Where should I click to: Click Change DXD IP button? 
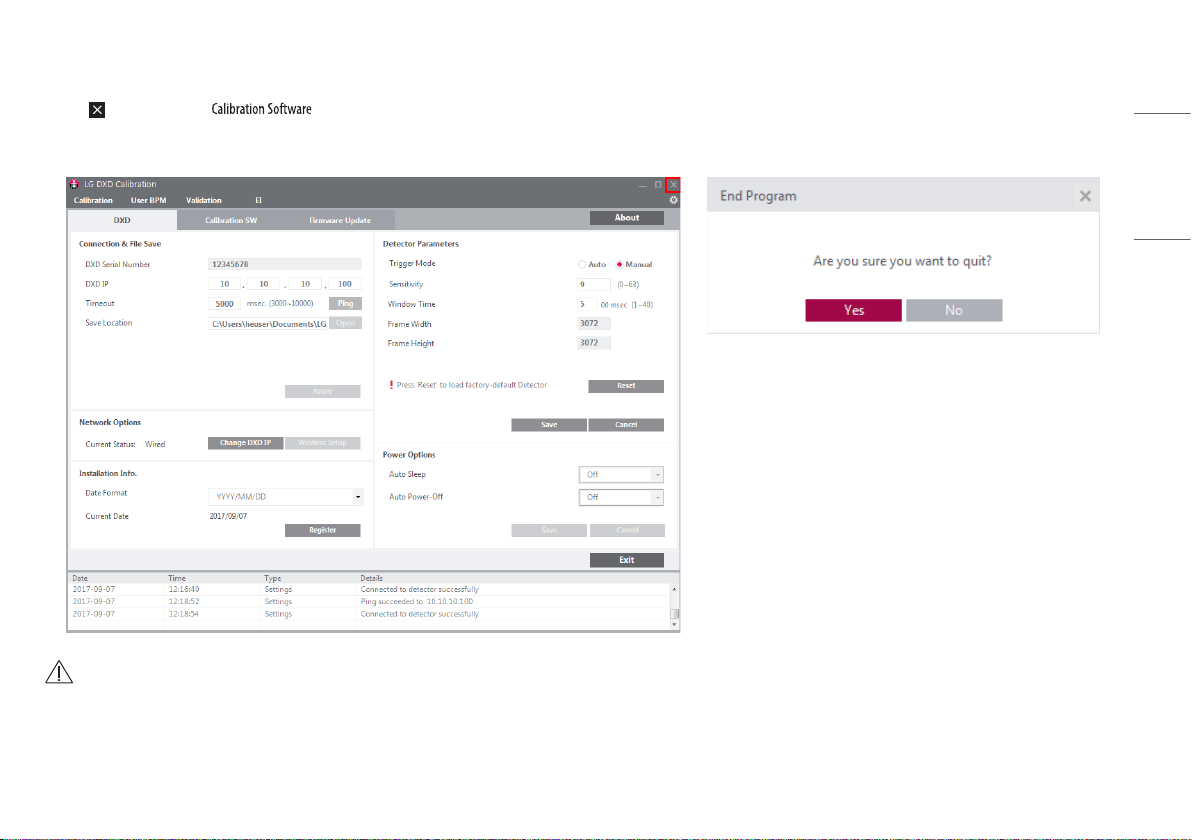pyautogui.click(x=246, y=443)
